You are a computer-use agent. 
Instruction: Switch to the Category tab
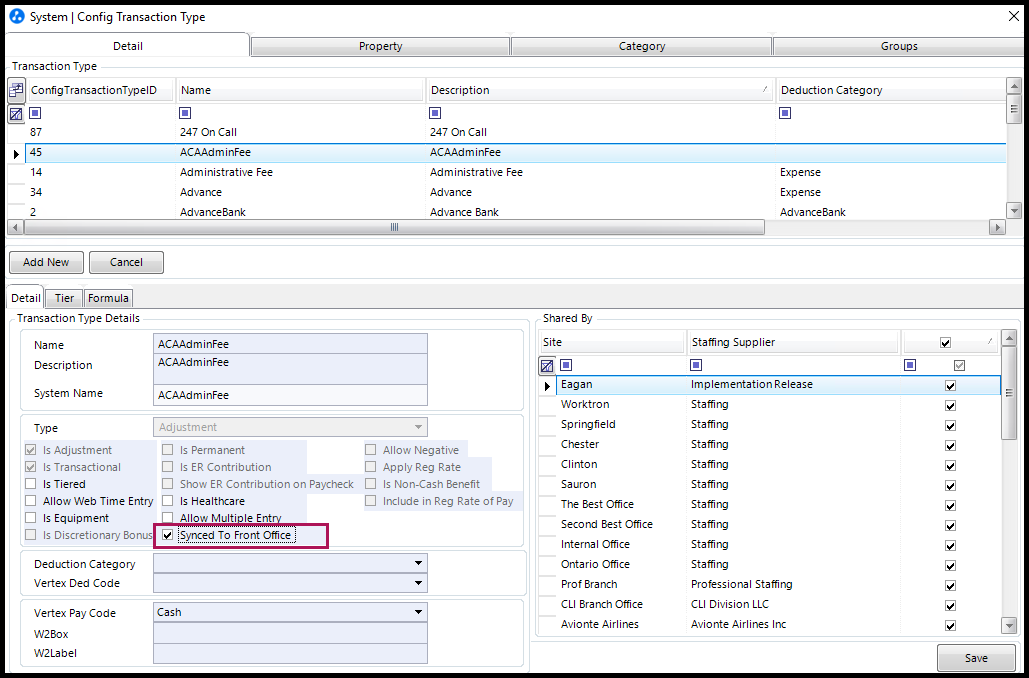coord(642,47)
